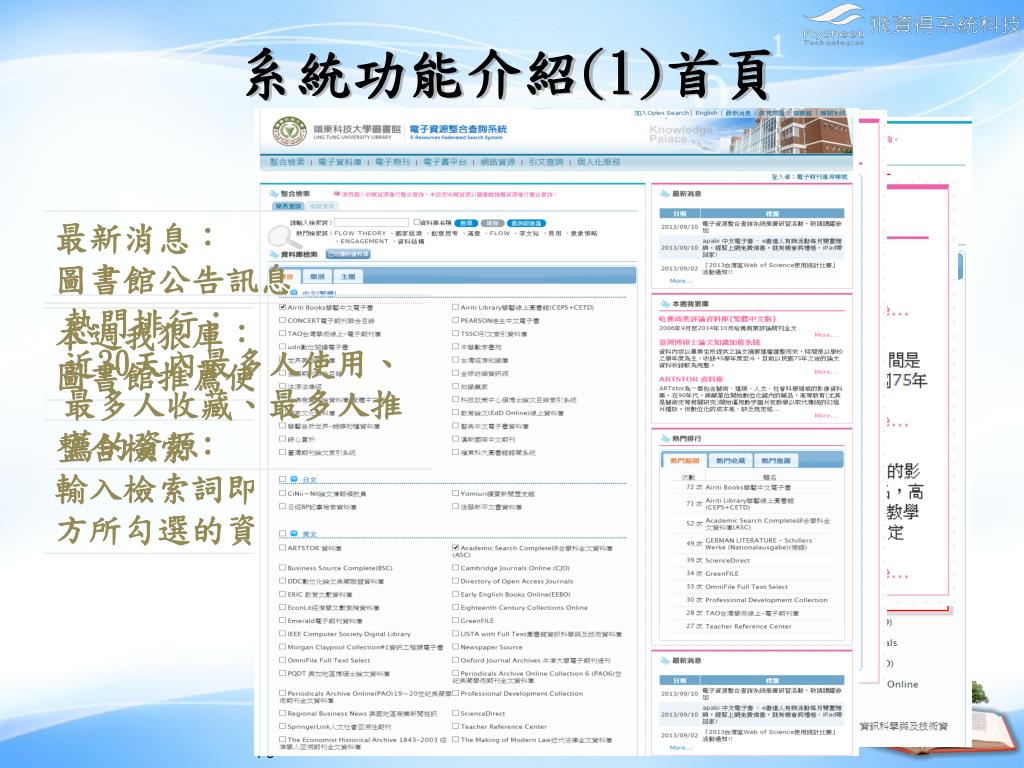Click the Ling Tung University Library logo
Image resolution: width=1024 pixels, height=768 pixels.
pyautogui.click(x=289, y=131)
